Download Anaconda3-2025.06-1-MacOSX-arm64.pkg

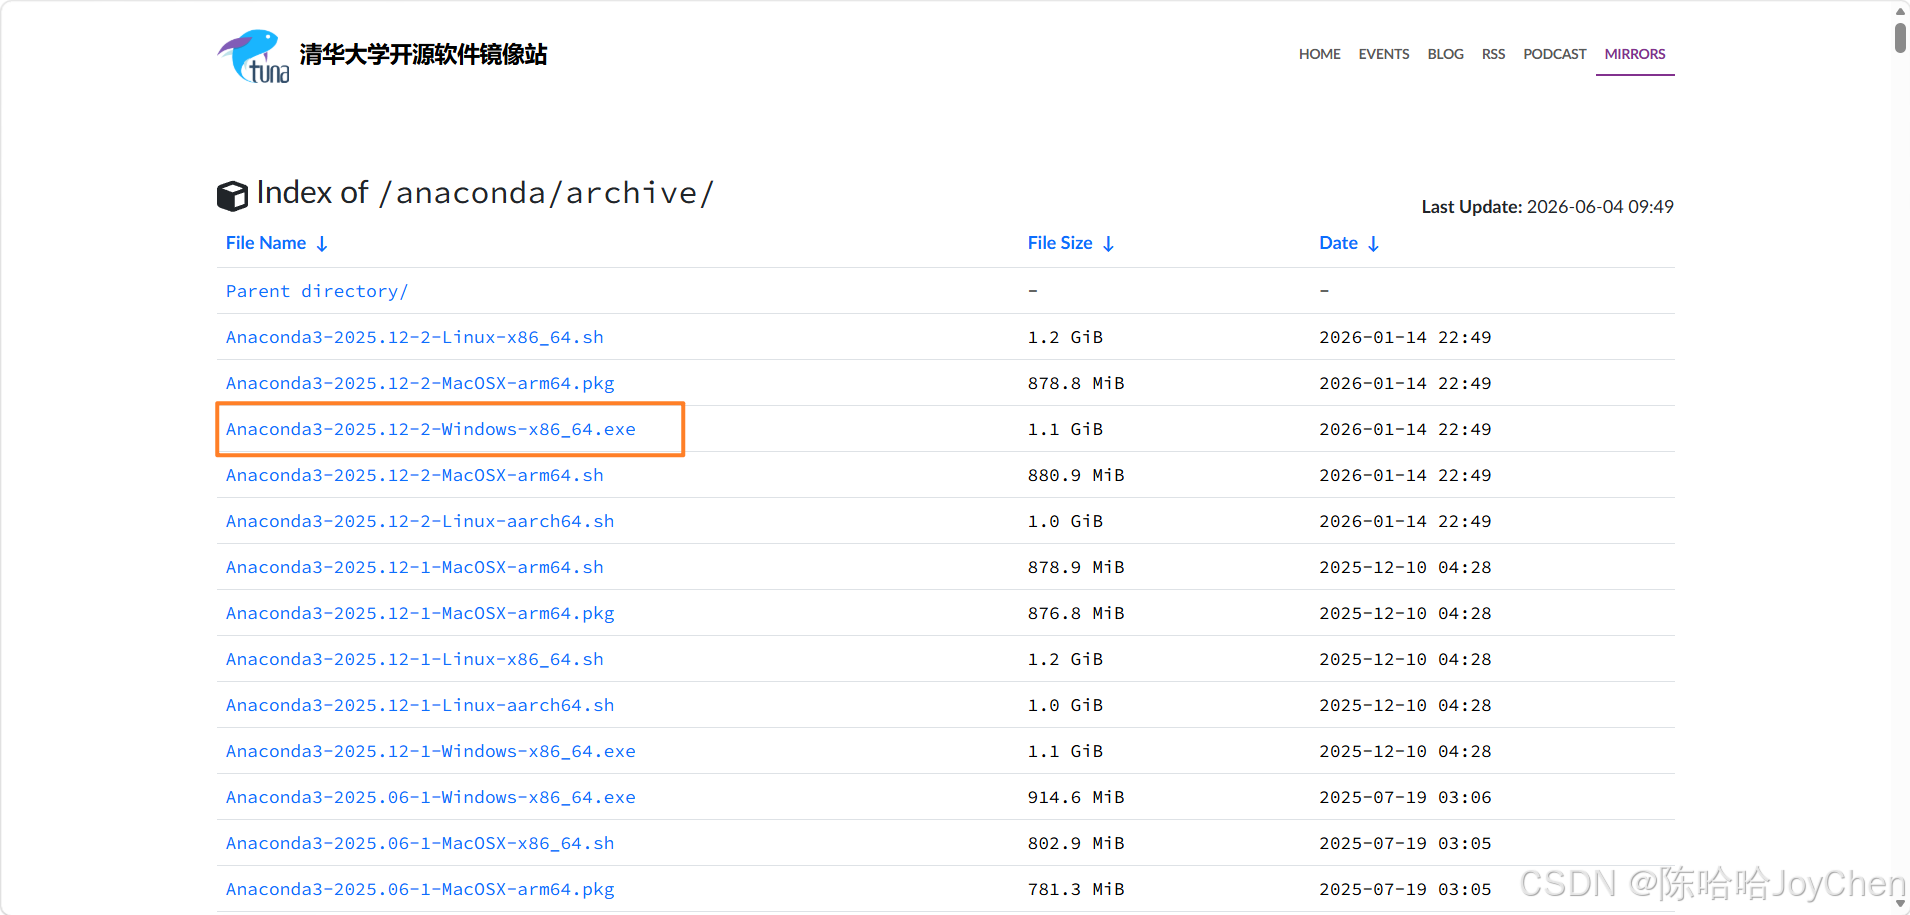pos(420,889)
